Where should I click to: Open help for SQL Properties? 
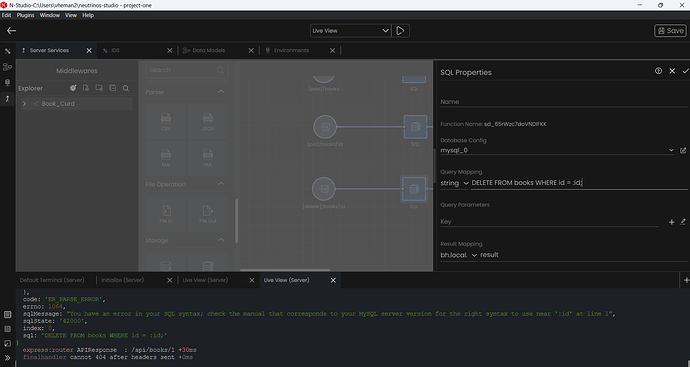[658, 71]
